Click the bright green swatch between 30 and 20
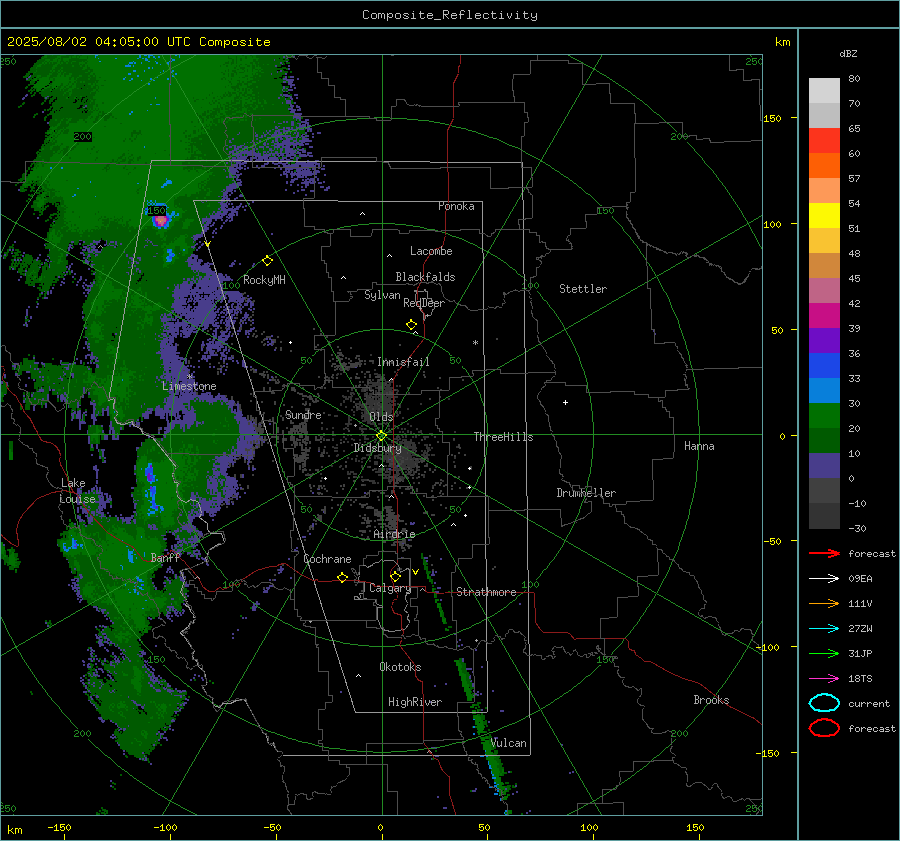 pyautogui.click(x=824, y=416)
